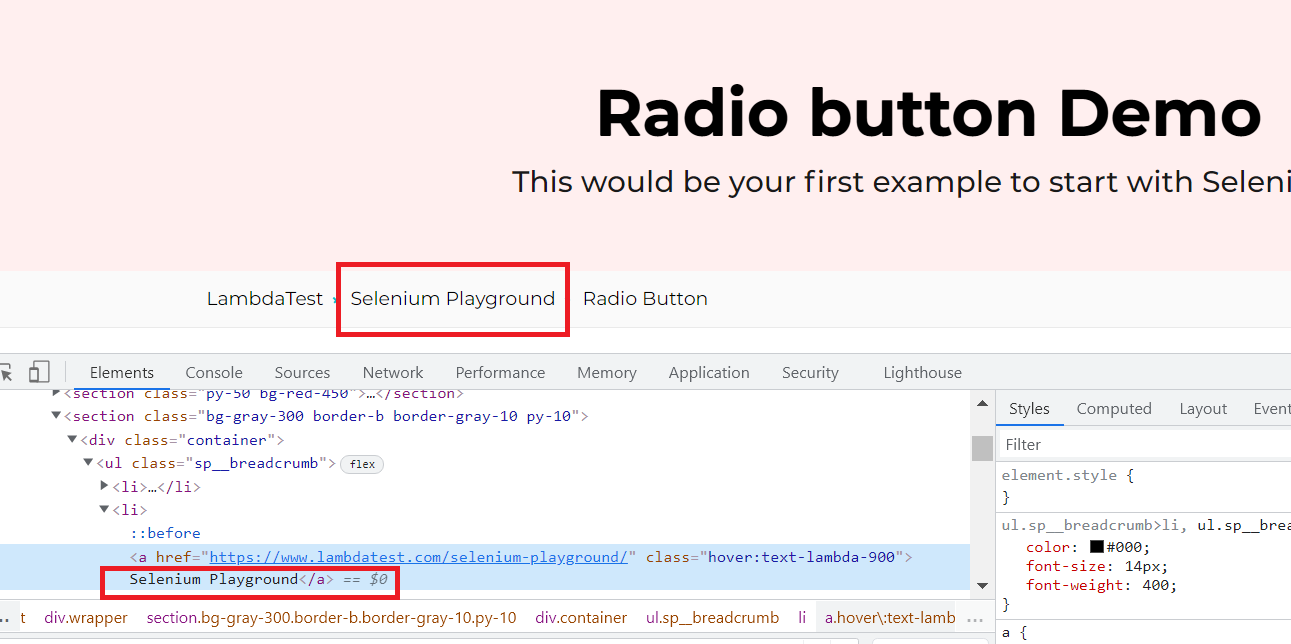Image resolution: width=1291 pixels, height=644 pixels.
Task: Click the flex badge beside ul.sp__breadcrumb
Action: [361, 464]
